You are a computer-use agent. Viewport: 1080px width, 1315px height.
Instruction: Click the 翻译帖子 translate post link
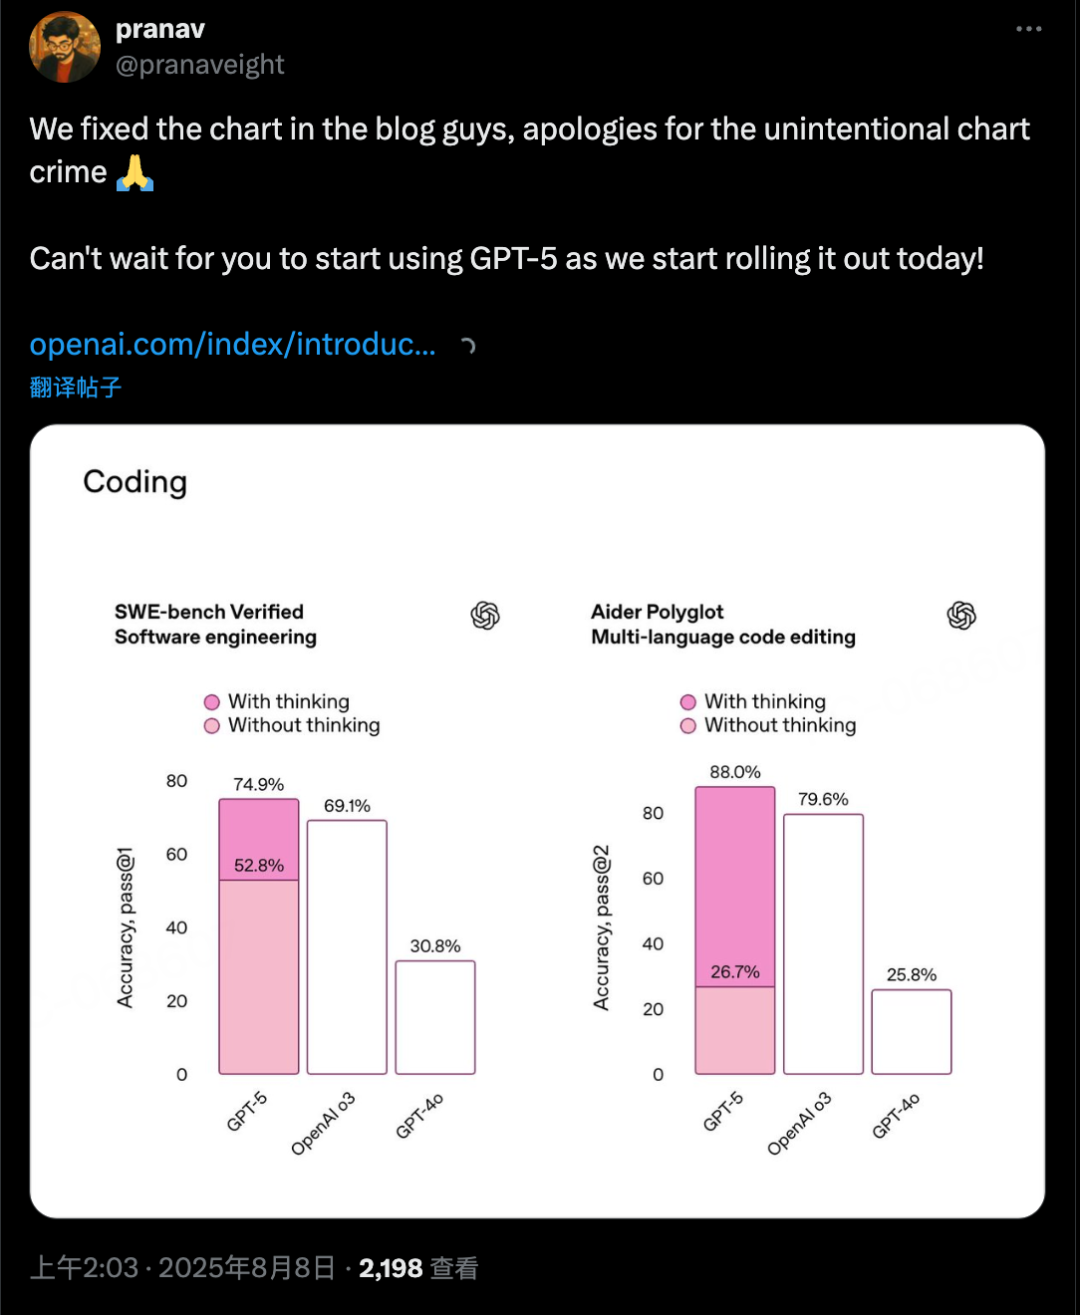pos(76,388)
